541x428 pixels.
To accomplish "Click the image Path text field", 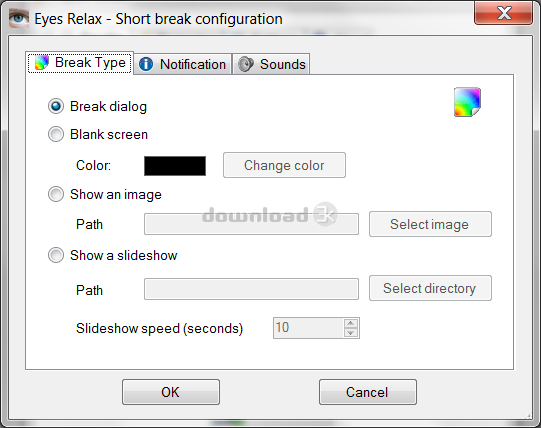I will tap(251, 224).
